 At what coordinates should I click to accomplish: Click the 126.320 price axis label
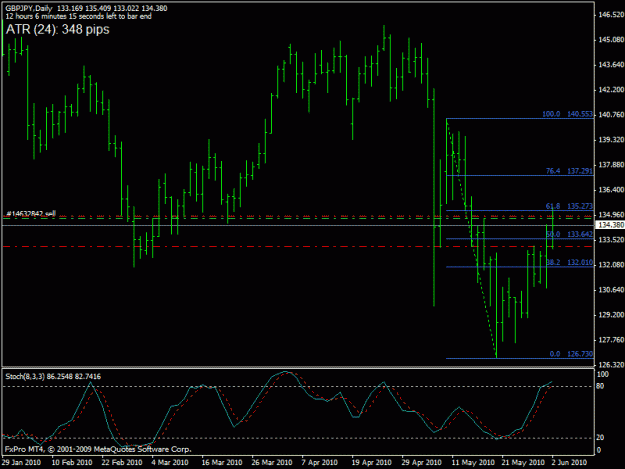tap(611, 365)
